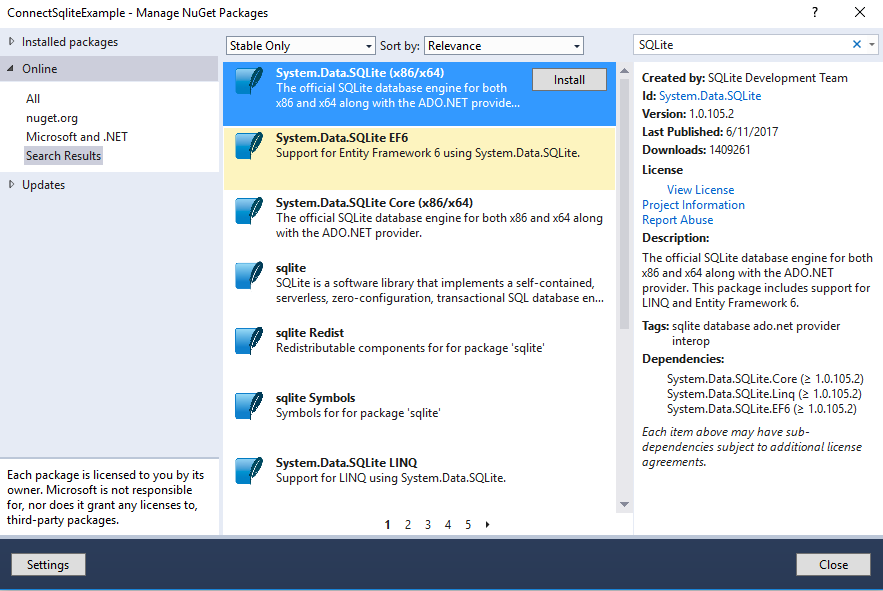
Task: Clear the SQLite search text
Action: coord(857,45)
